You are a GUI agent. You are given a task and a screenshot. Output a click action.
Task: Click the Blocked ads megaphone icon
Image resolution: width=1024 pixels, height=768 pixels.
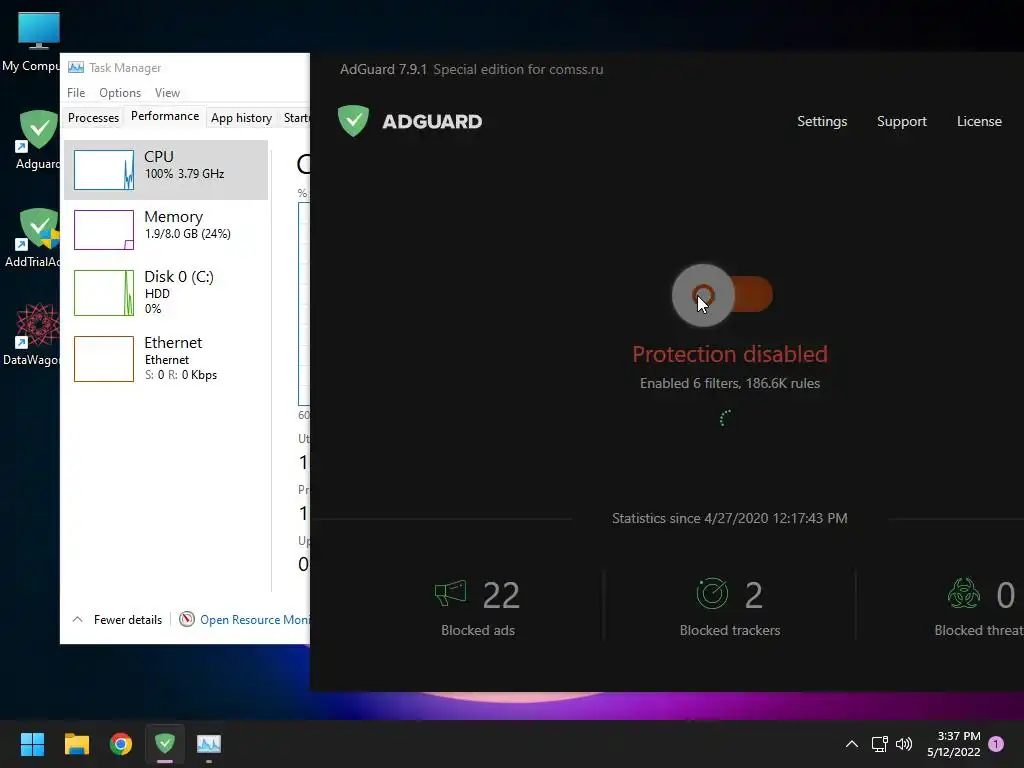pyautogui.click(x=451, y=594)
